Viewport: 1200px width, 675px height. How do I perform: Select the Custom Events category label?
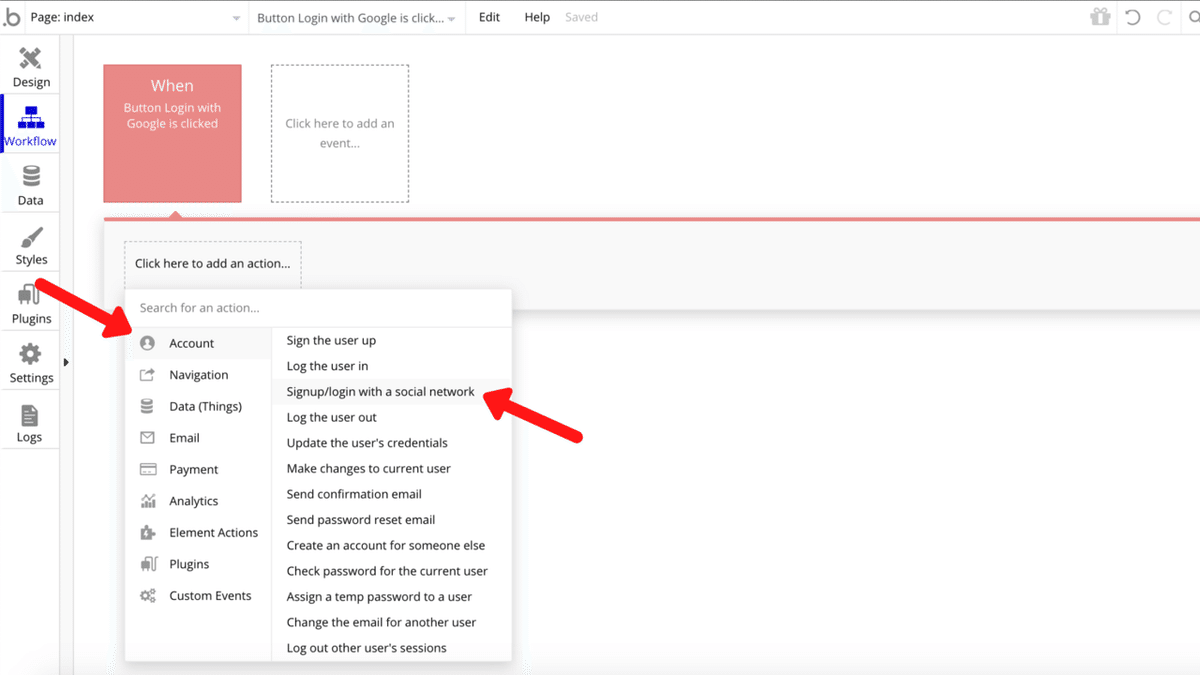click(211, 595)
